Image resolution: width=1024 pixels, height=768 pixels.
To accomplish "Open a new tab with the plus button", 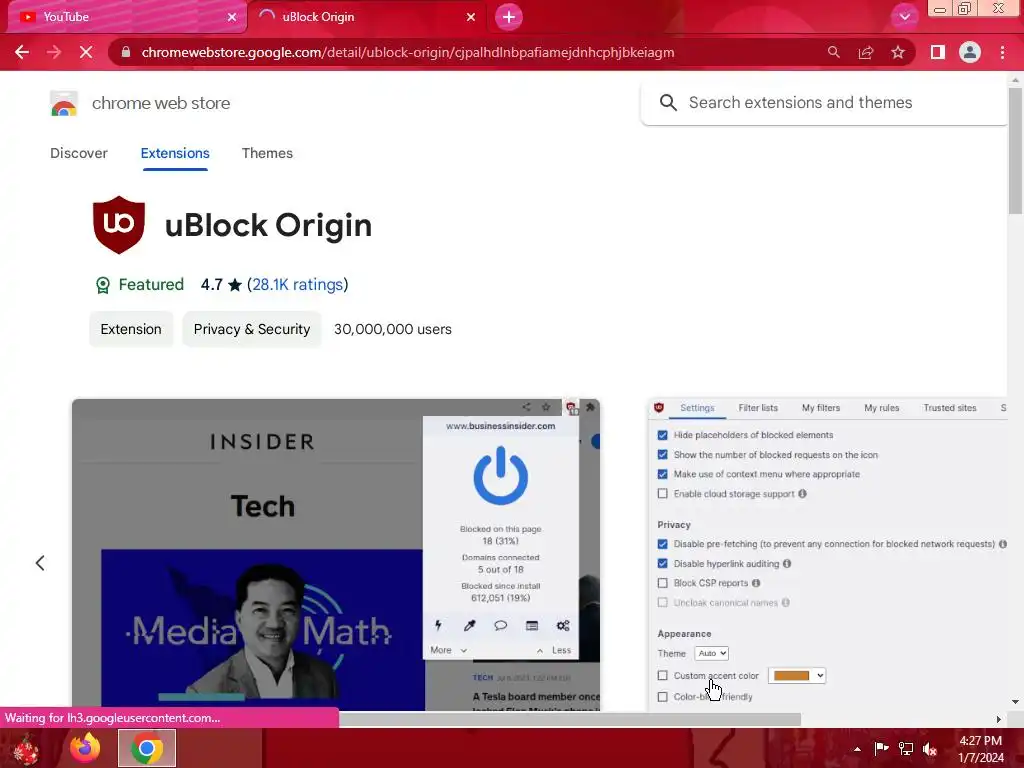I will pyautogui.click(x=509, y=17).
